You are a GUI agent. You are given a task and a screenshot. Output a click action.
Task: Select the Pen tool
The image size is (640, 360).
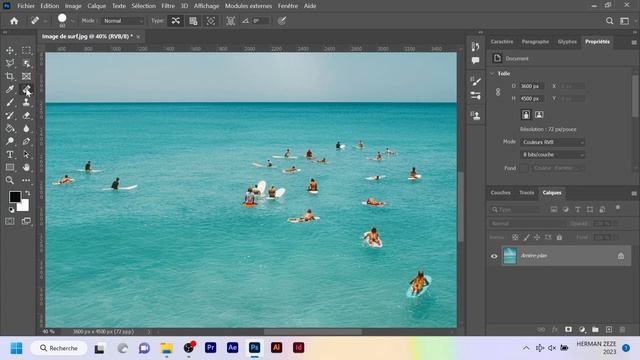(x=26, y=142)
